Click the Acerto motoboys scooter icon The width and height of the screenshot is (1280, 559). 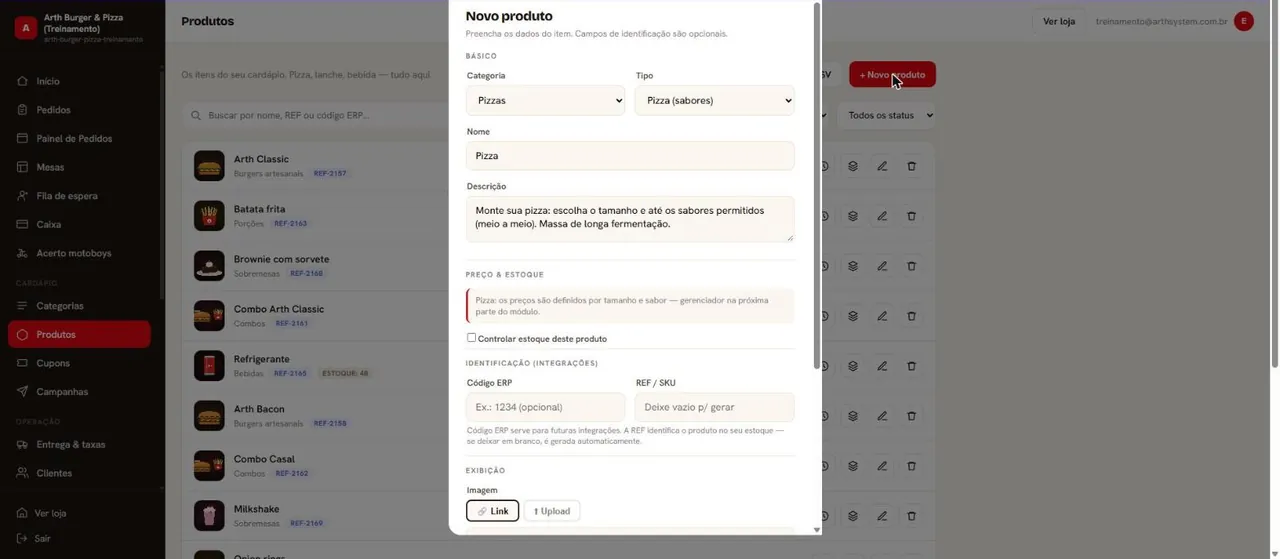(x=22, y=253)
